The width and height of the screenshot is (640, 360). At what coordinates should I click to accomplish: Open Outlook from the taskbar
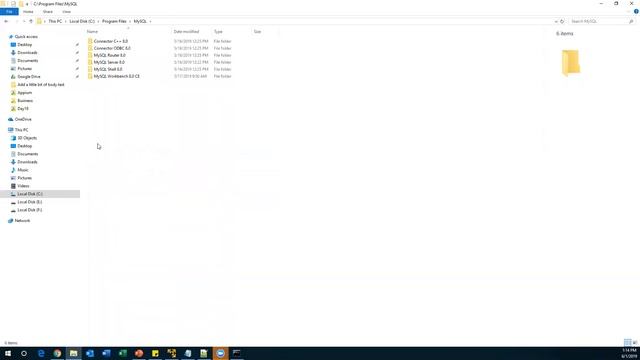pyautogui.click(x=90, y=353)
